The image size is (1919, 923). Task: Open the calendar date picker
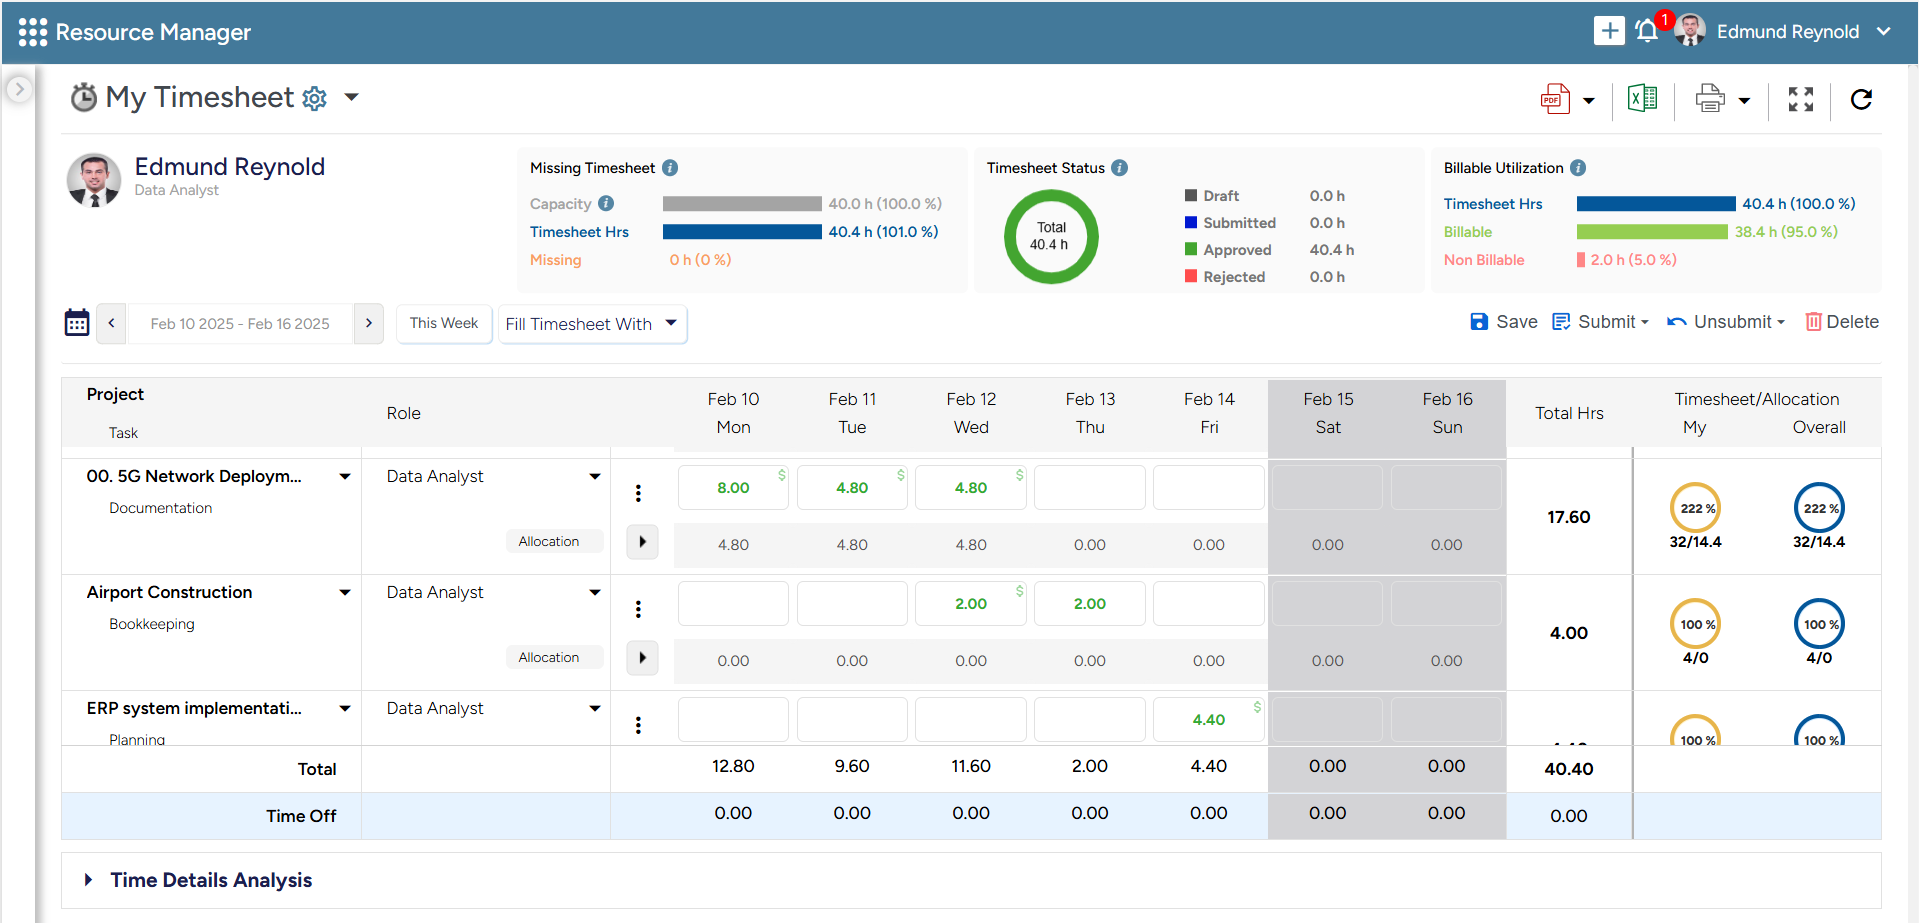[77, 322]
